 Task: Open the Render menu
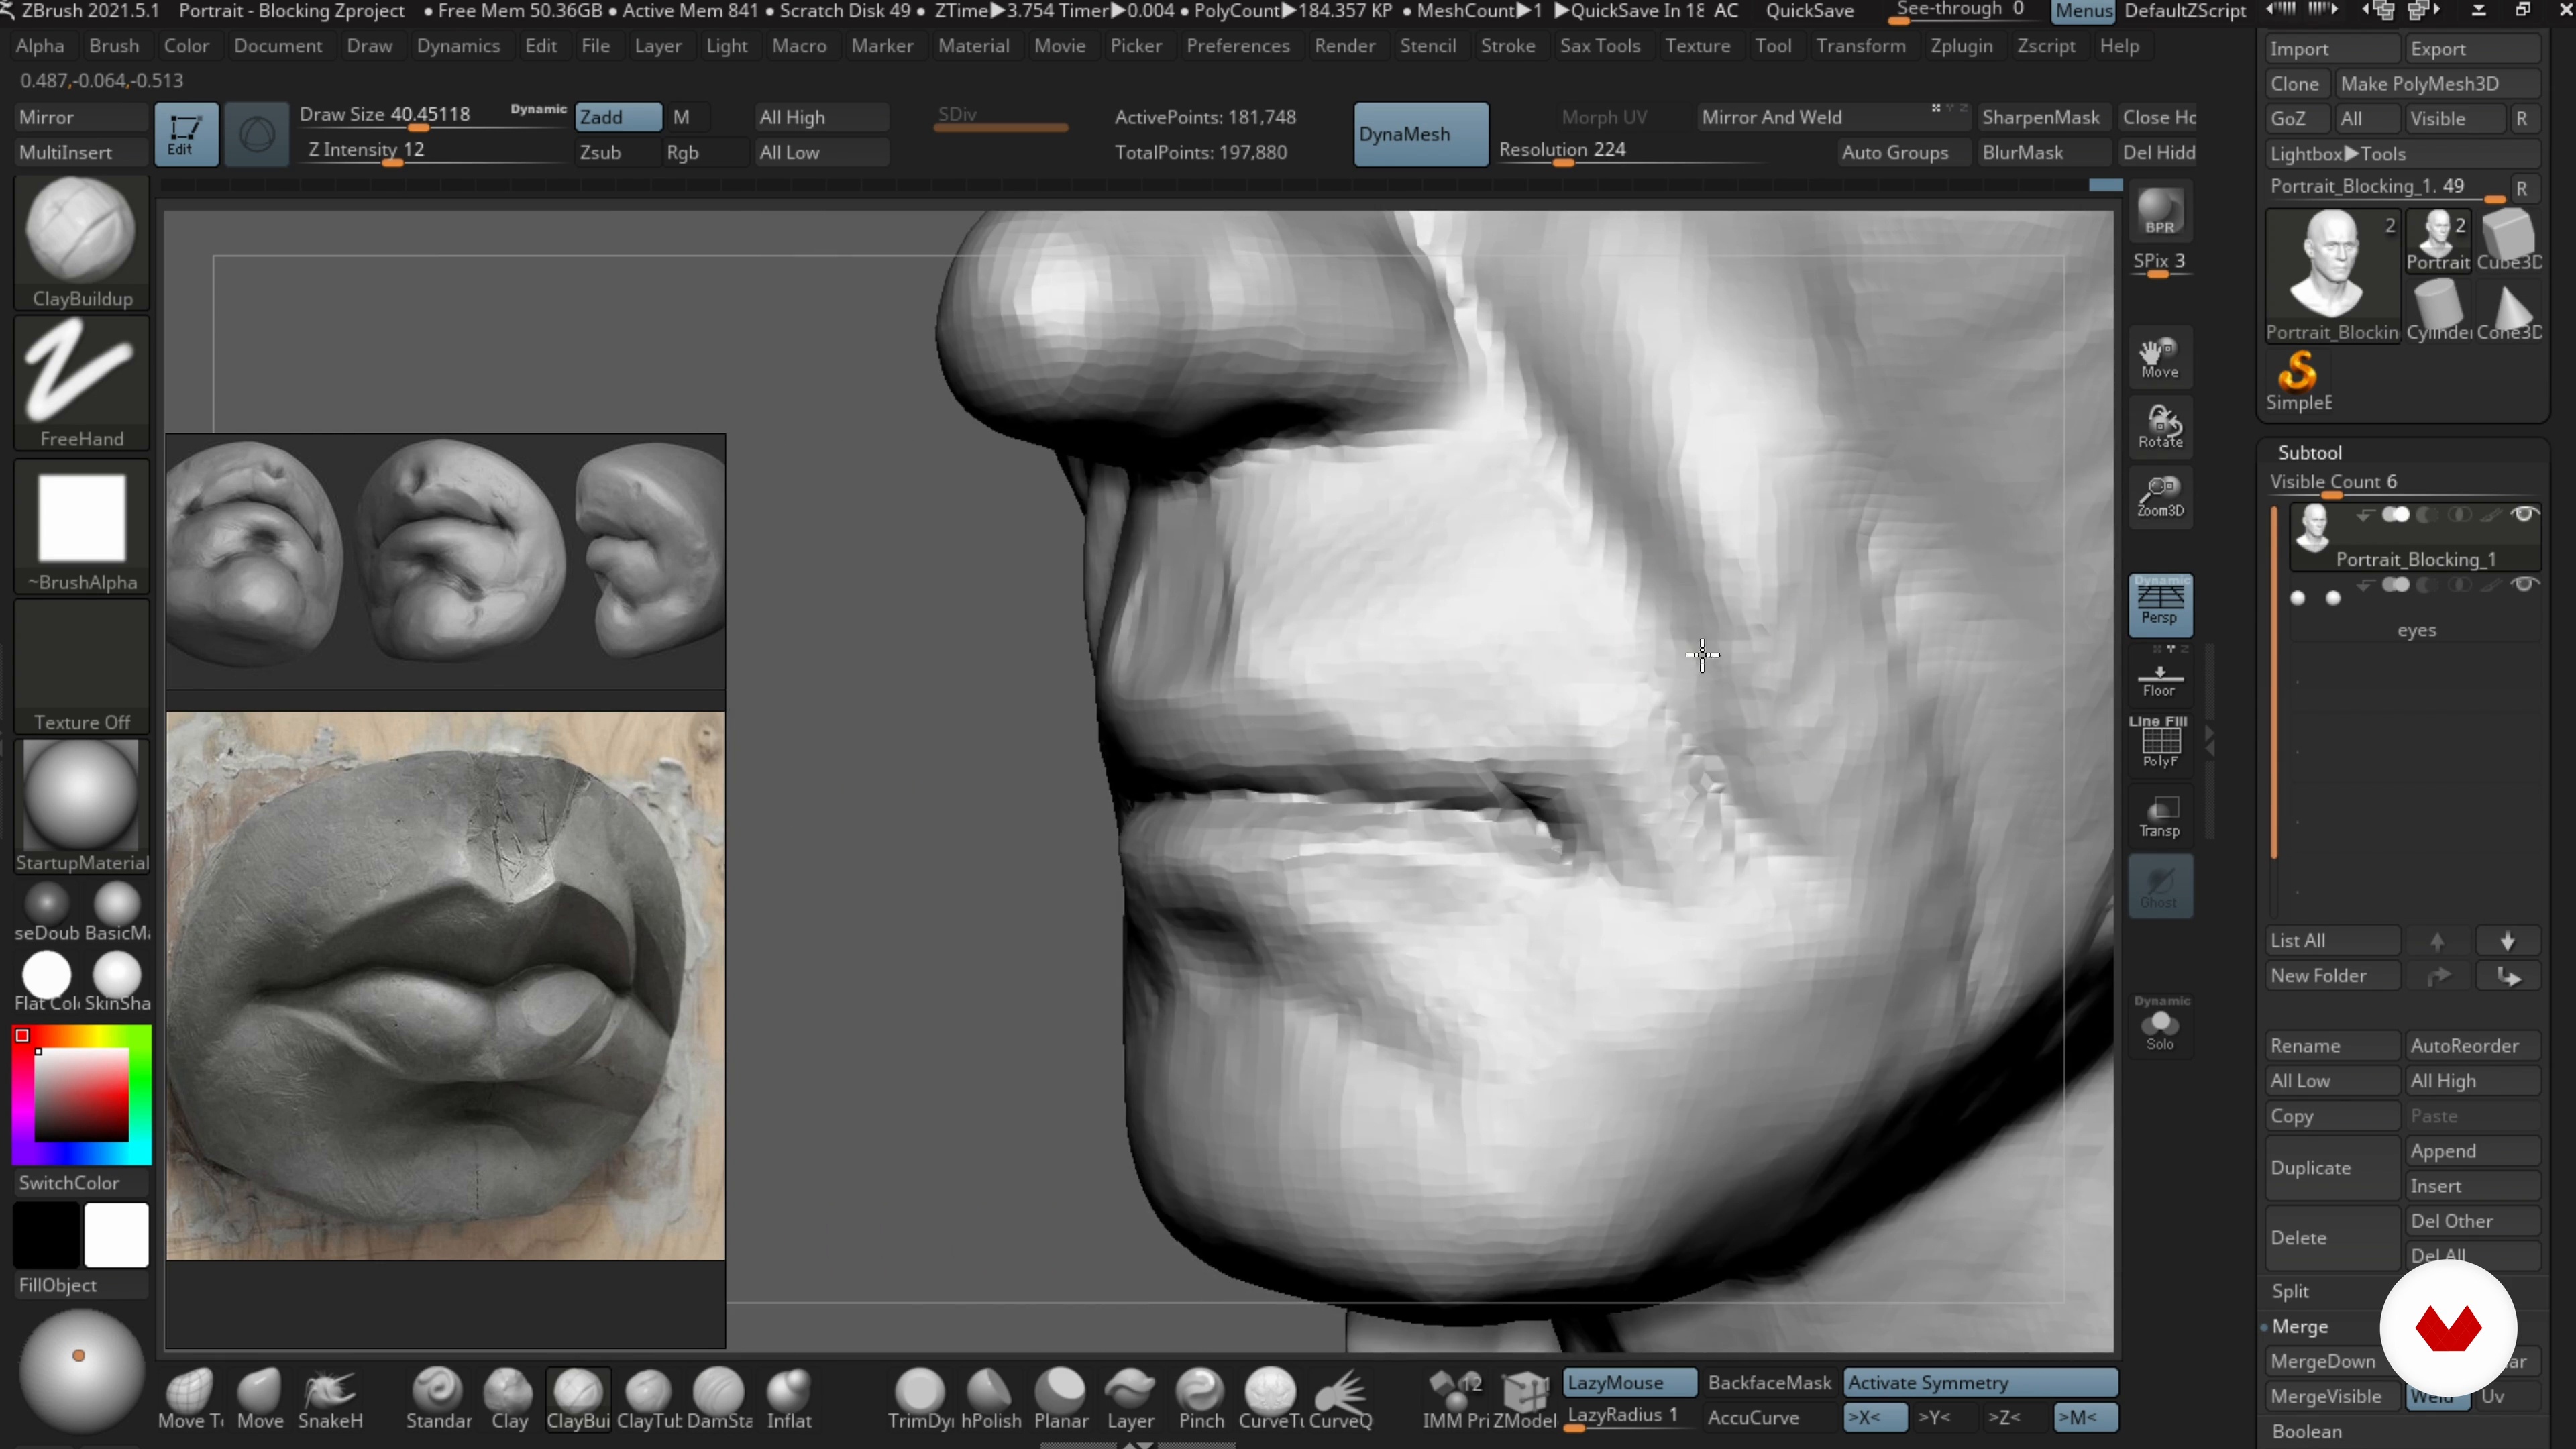tap(1345, 46)
